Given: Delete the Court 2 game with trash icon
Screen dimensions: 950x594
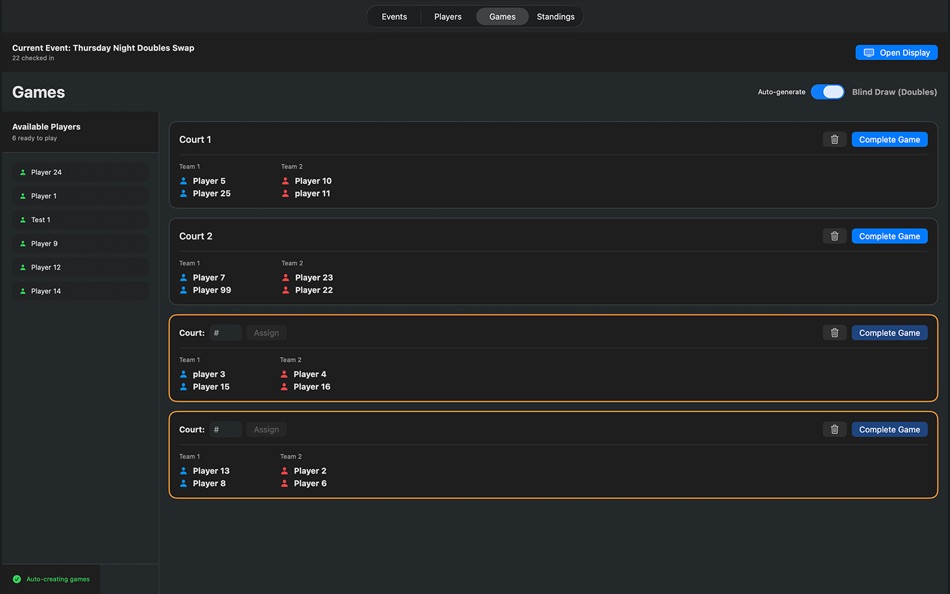Looking at the screenshot, I should tap(834, 236).
